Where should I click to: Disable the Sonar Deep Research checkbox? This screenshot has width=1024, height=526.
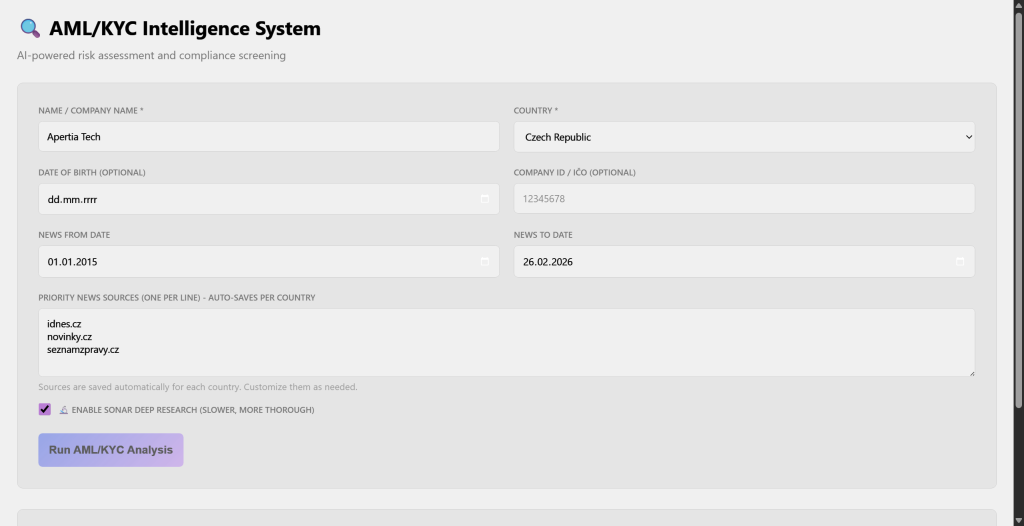click(x=45, y=409)
